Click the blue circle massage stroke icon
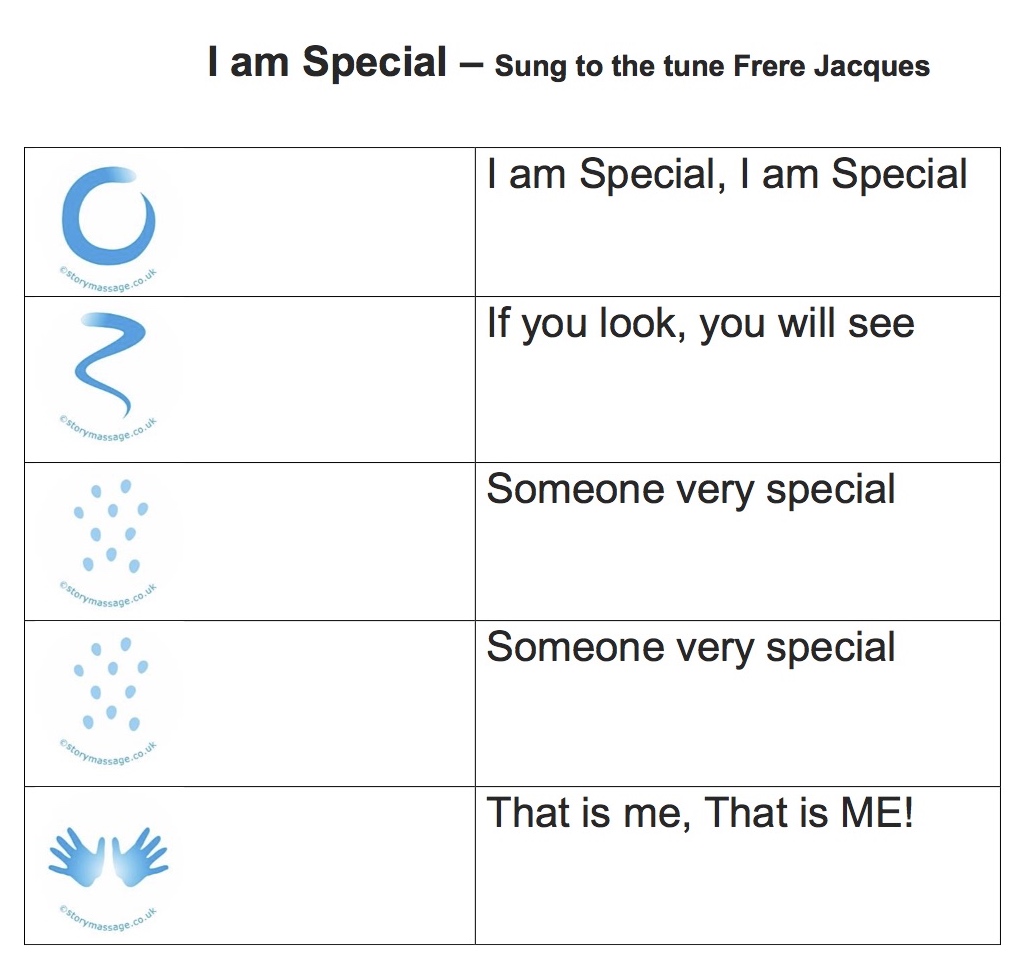Screen dimensions: 1034x960 108,216
